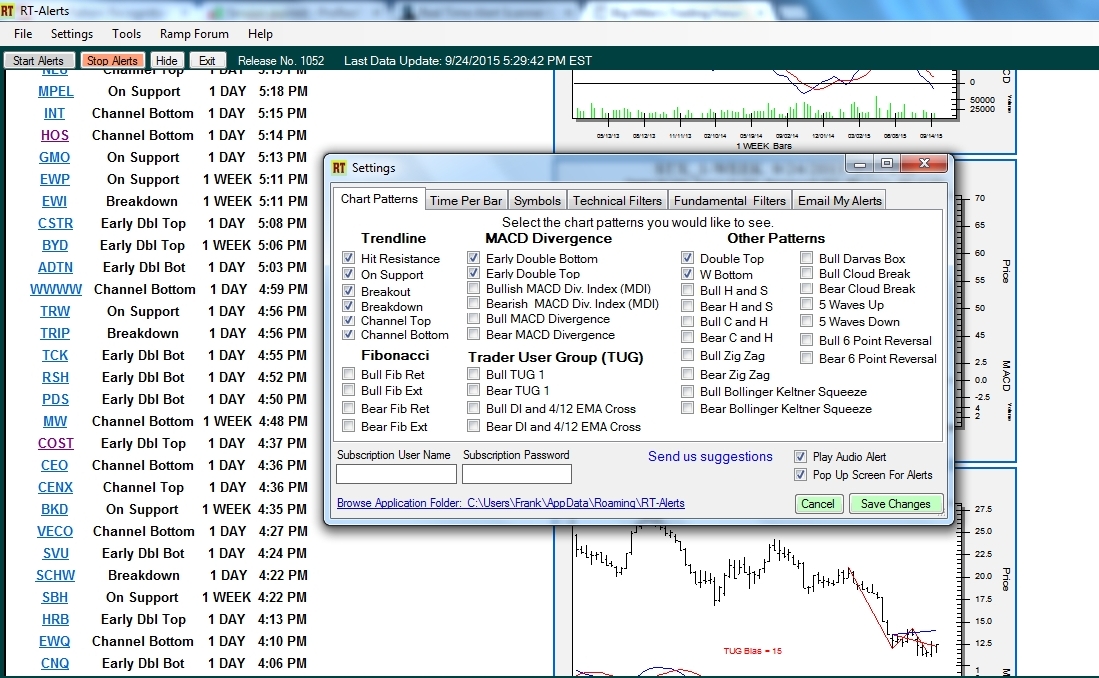
Task: Enable Bull Bollinger Keltner Squeeze checkbox
Action: point(688,391)
